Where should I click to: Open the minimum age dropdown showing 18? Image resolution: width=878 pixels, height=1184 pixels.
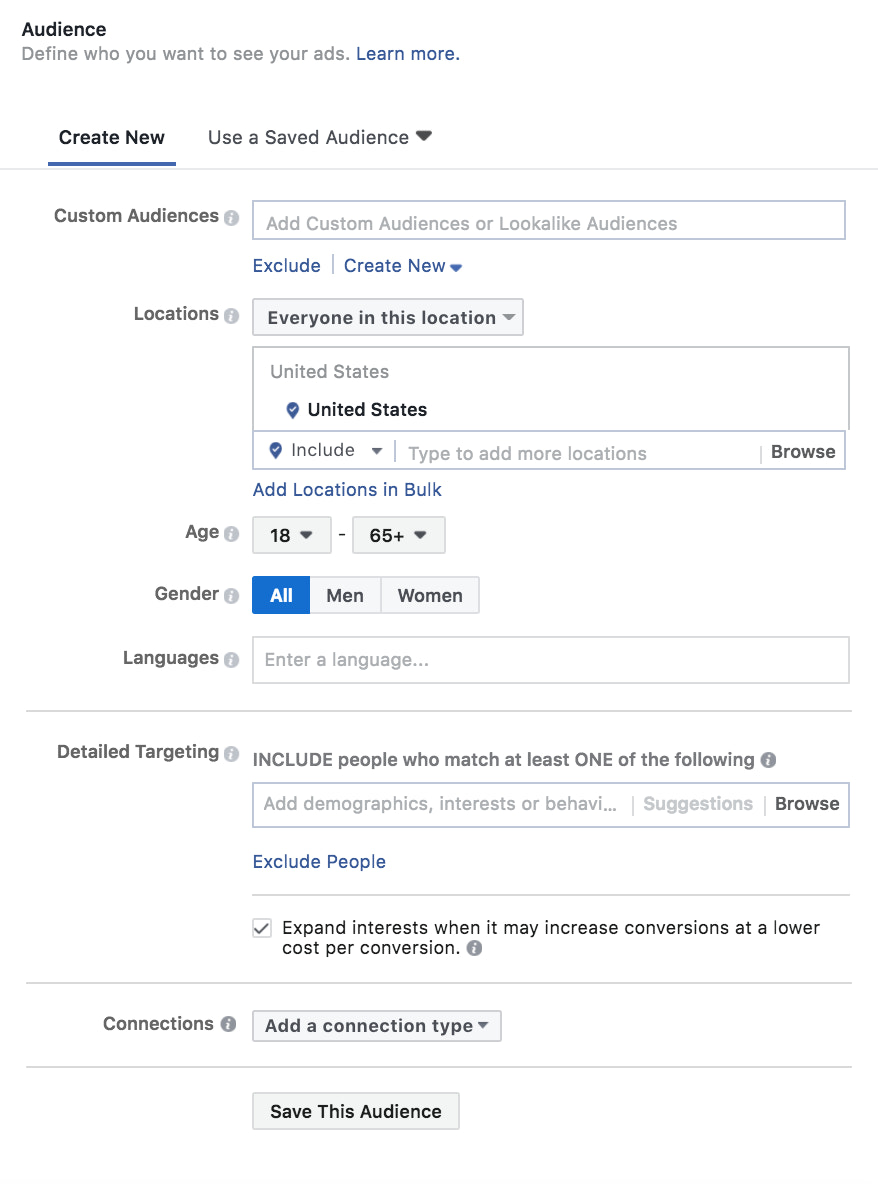(291, 535)
